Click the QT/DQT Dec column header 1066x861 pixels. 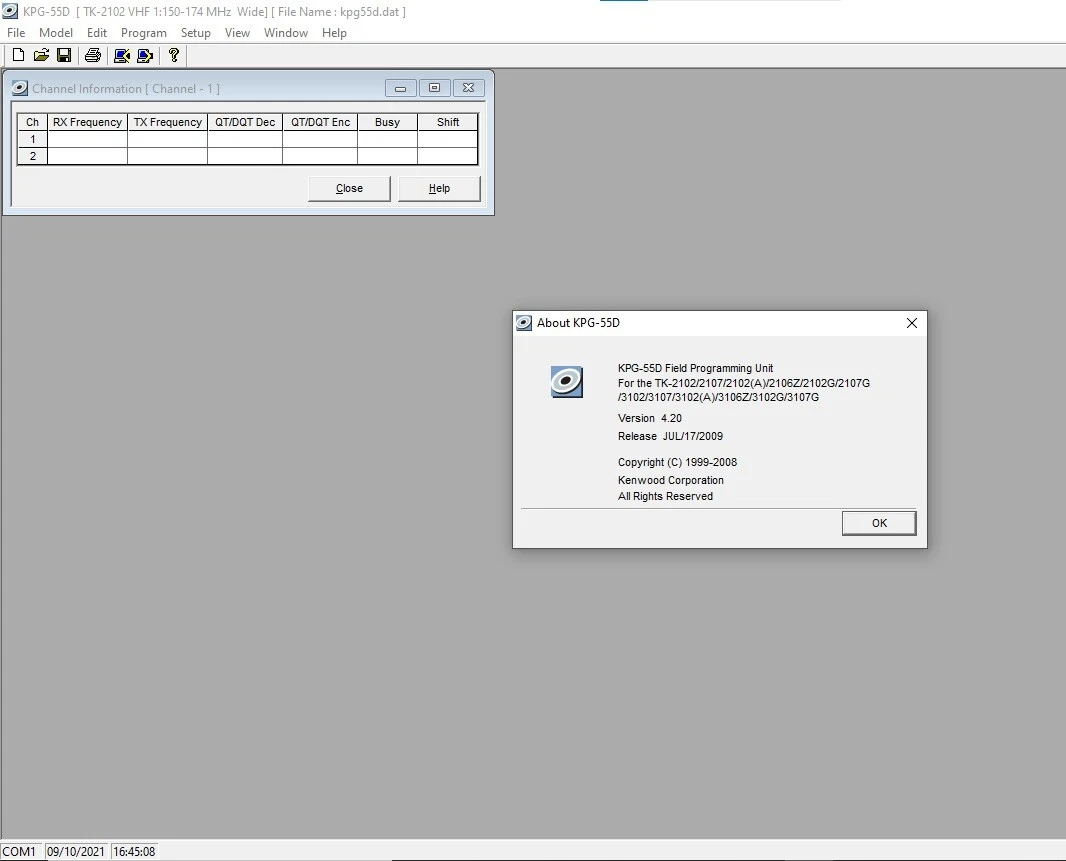coord(245,122)
